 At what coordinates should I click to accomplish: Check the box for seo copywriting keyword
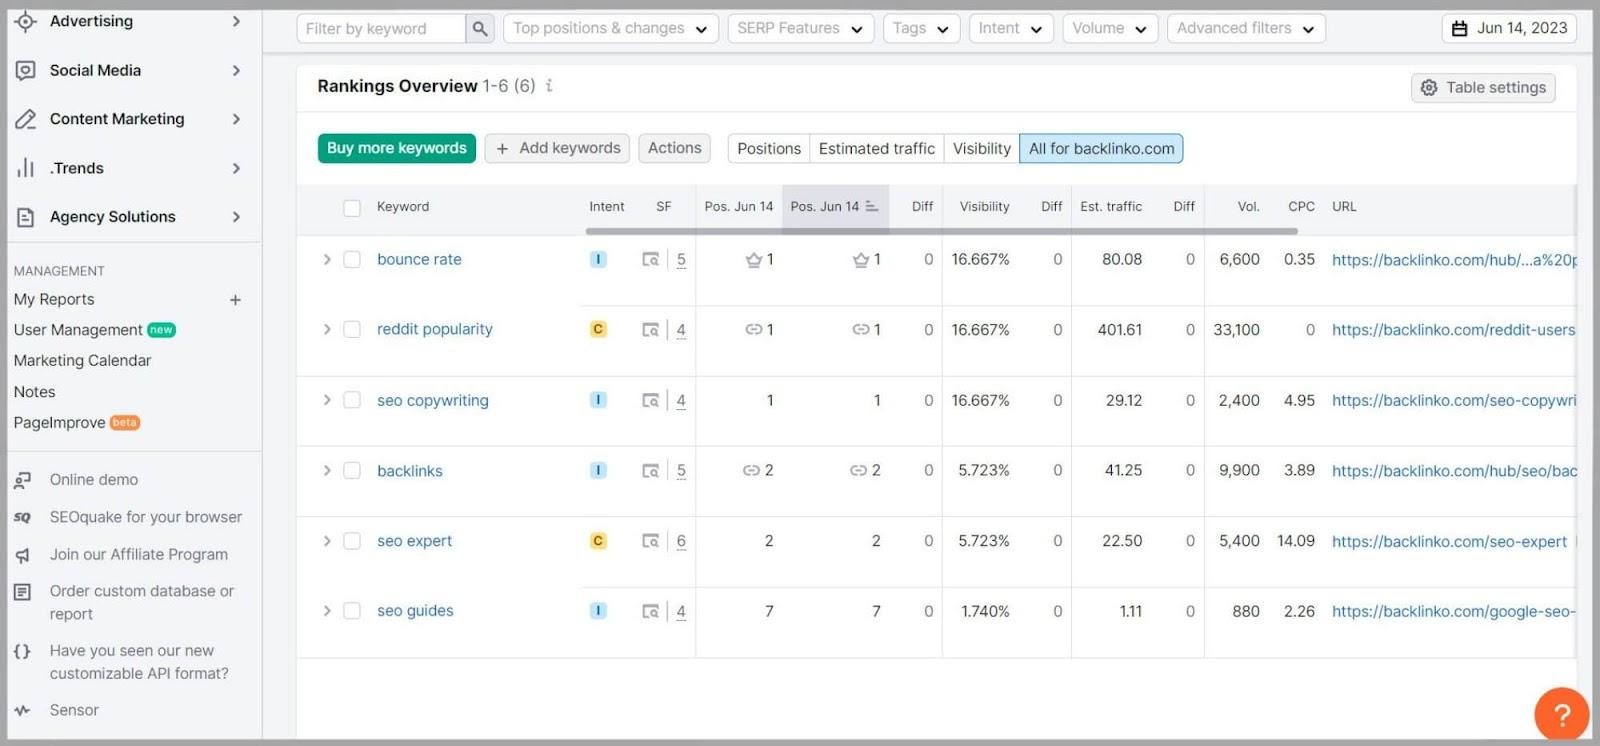point(352,400)
